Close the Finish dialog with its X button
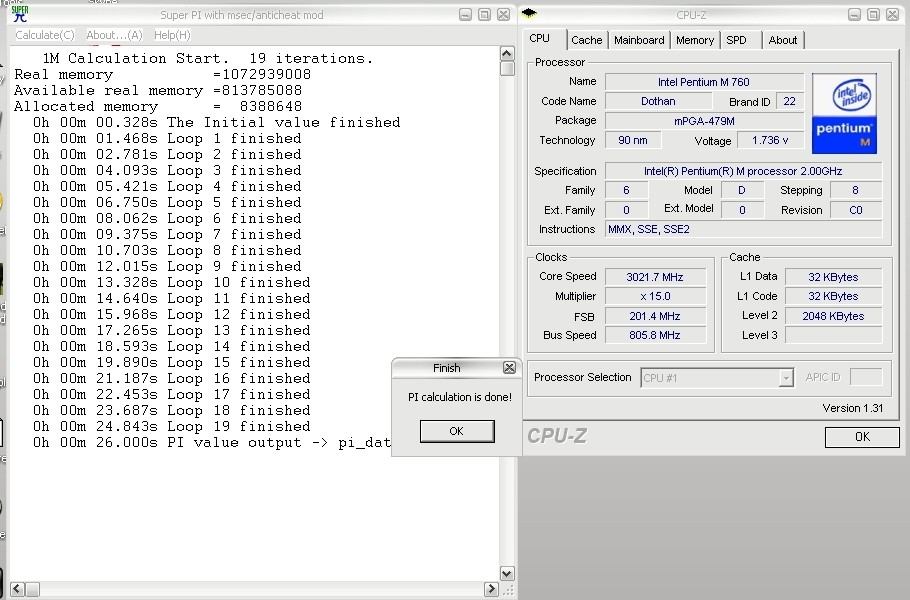This screenshot has width=910, height=600. (x=509, y=367)
